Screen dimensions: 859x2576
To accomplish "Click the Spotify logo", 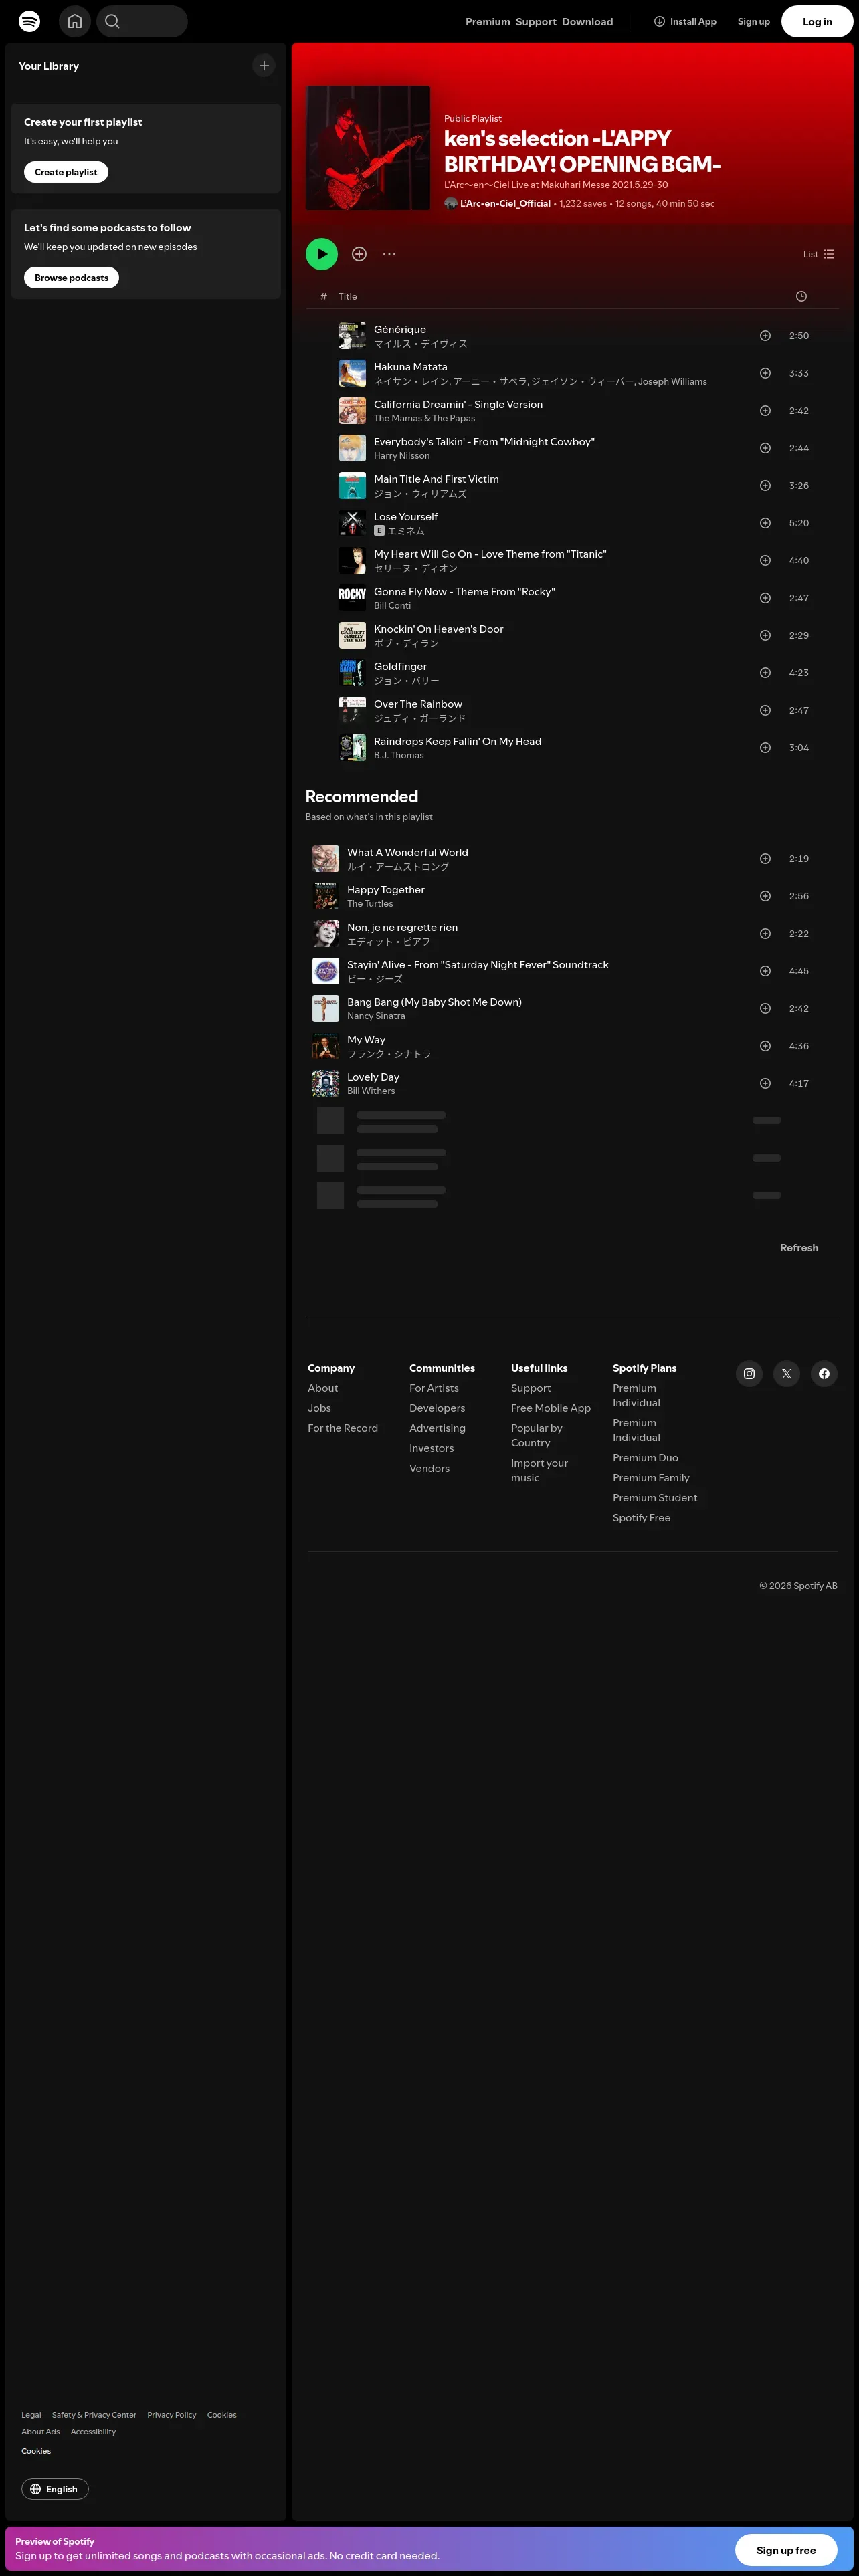I will tap(30, 21).
